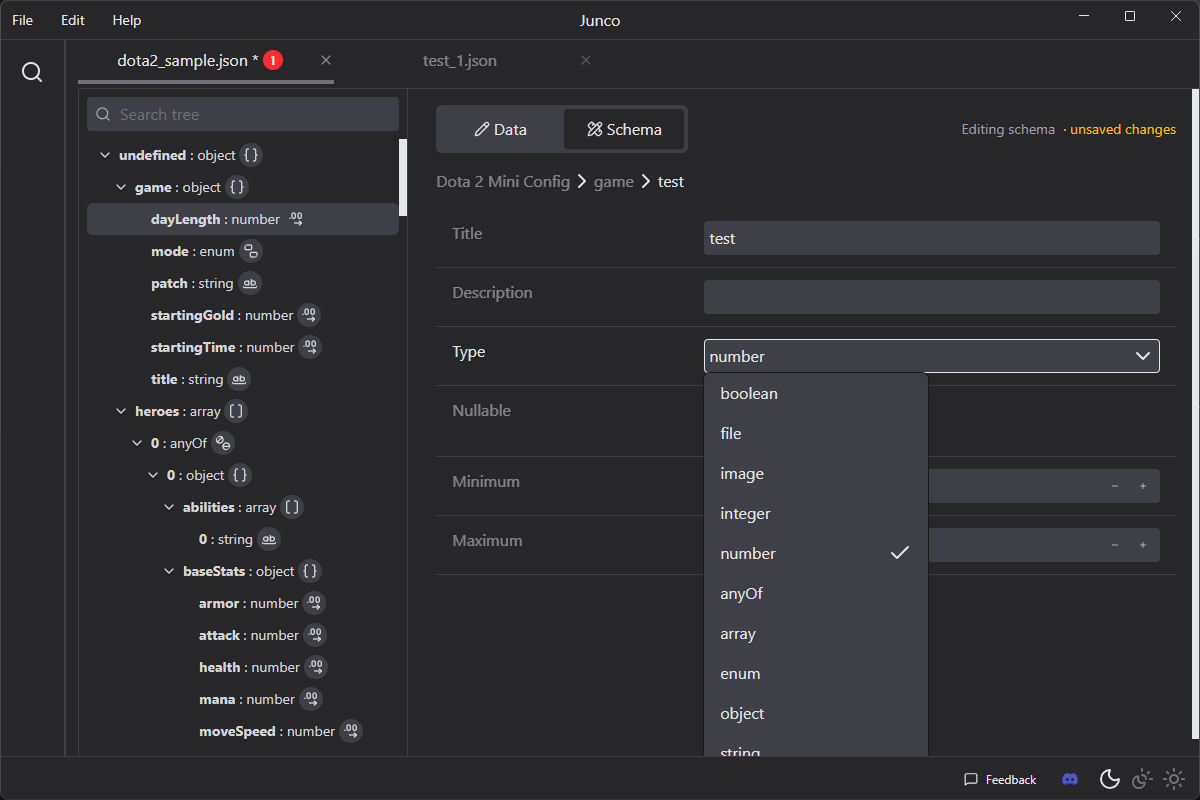1200x800 pixels.
Task: Click the object icon beside baseStats
Action: 310,571
